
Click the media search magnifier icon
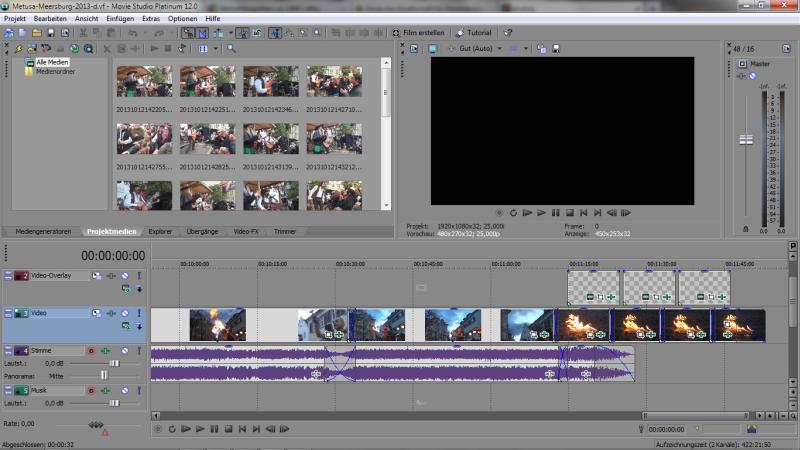click(x=232, y=48)
